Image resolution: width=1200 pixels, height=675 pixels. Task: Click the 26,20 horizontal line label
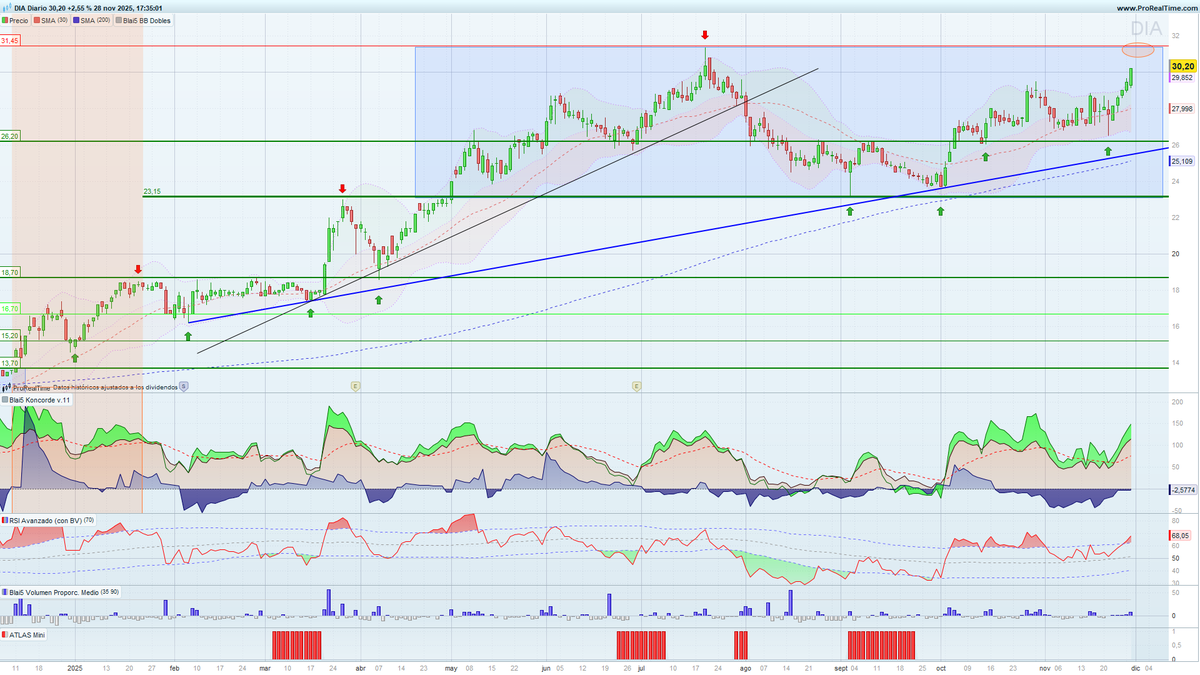(10, 136)
